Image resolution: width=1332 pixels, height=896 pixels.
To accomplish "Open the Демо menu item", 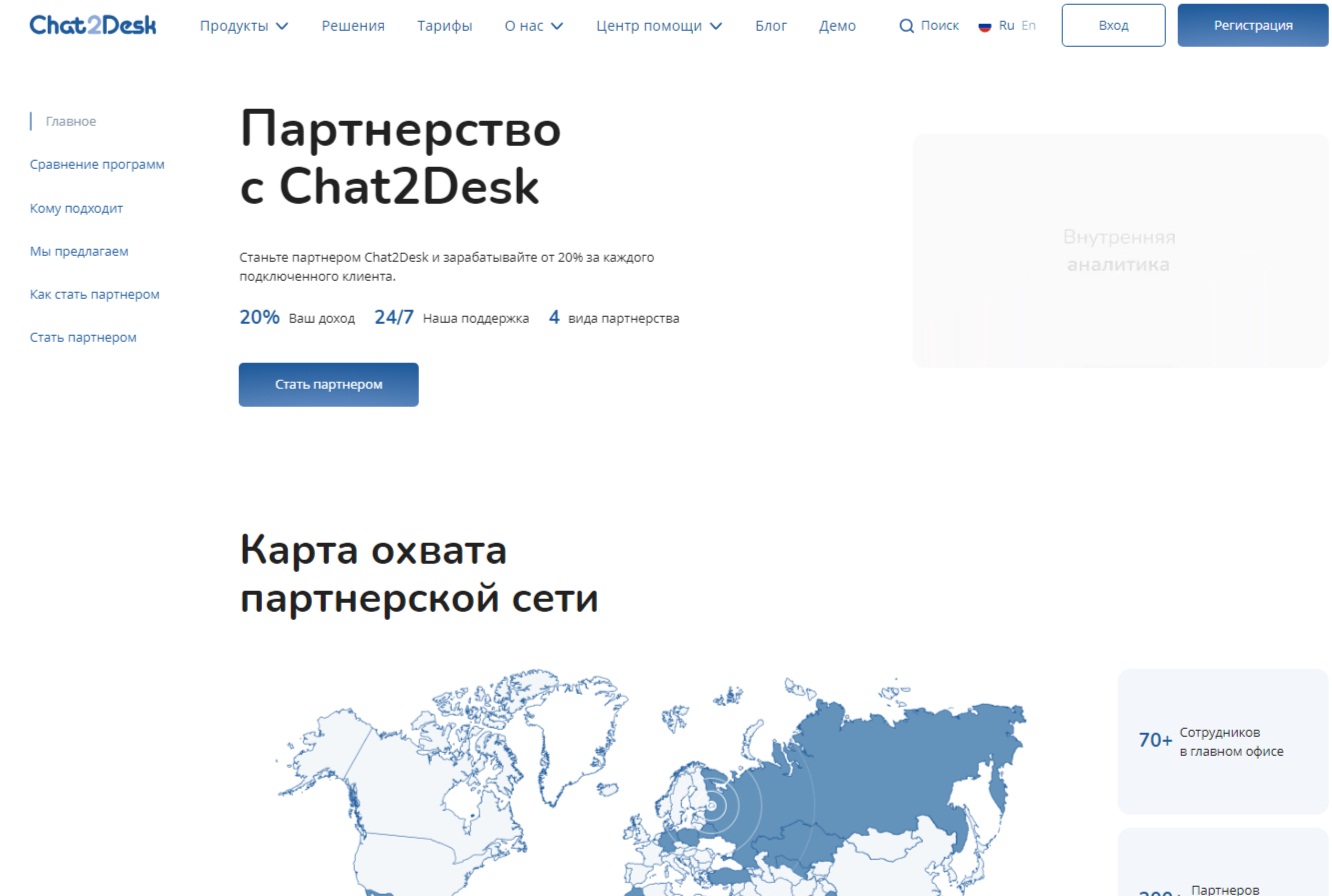I will tap(837, 26).
